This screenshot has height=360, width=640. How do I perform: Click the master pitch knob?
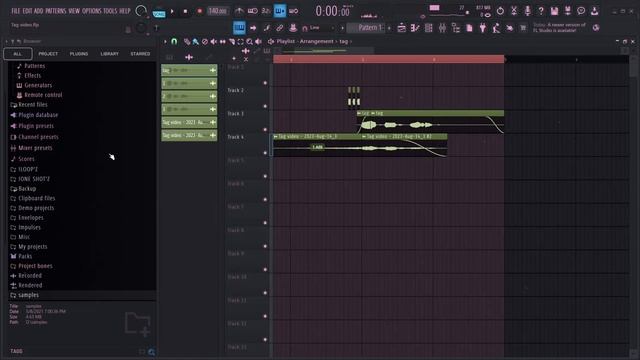pyautogui.click(x=141, y=28)
